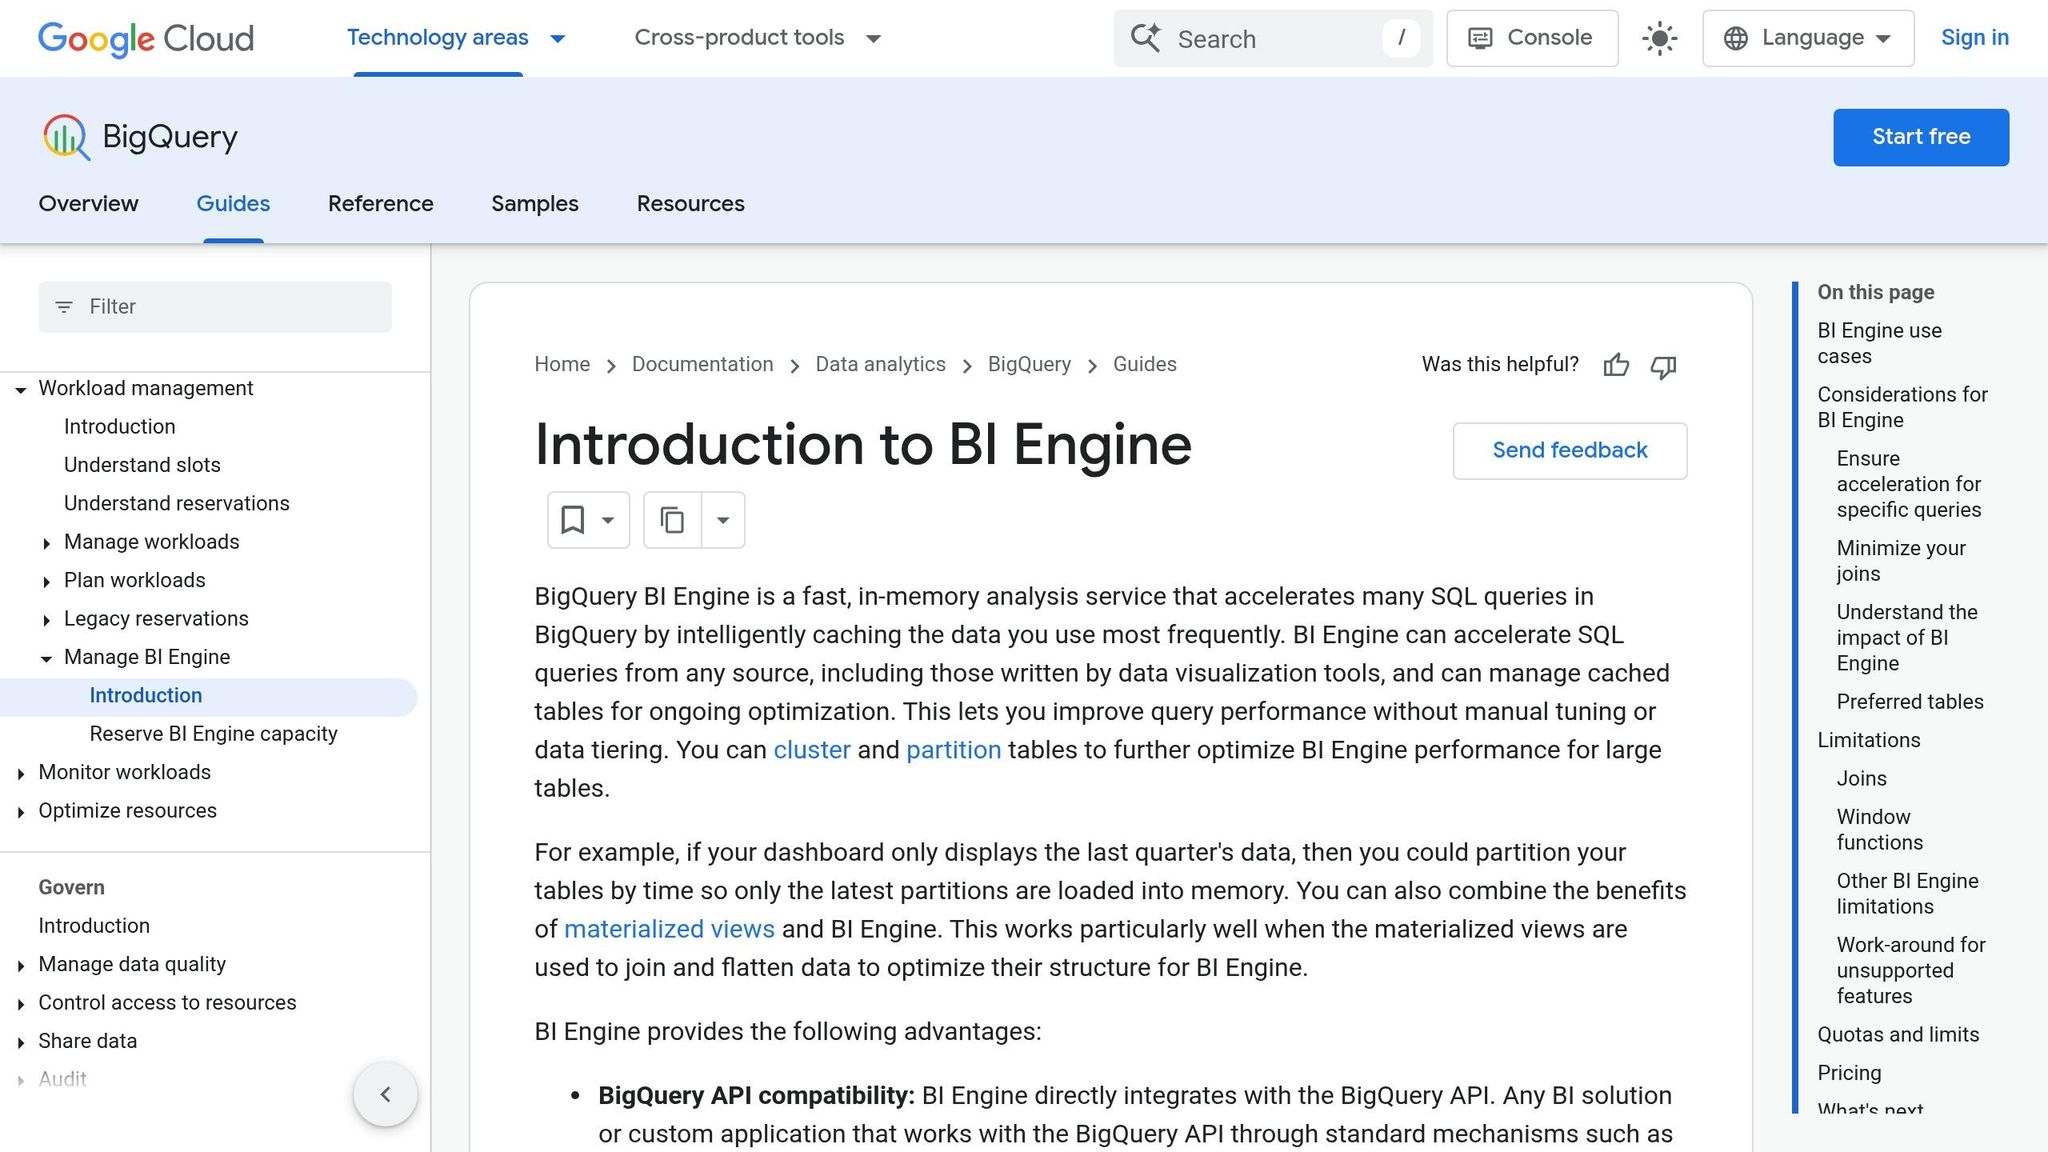Image resolution: width=2048 pixels, height=1152 pixels.
Task: Click the thumbs down not helpful icon
Action: [1663, 366]
